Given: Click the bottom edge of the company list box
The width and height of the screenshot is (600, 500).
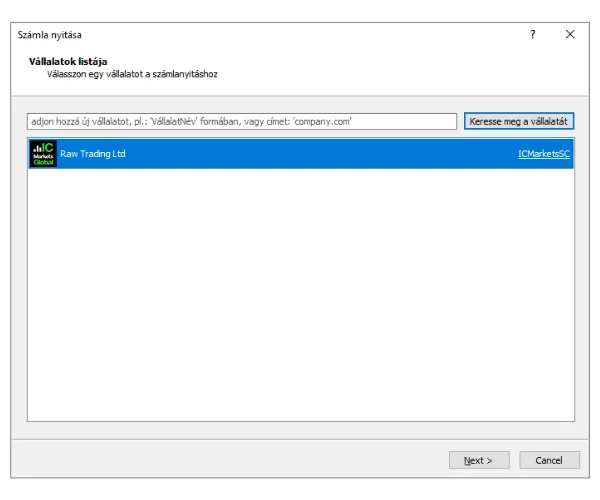Looking at the screenshot, I should point(300,420).
